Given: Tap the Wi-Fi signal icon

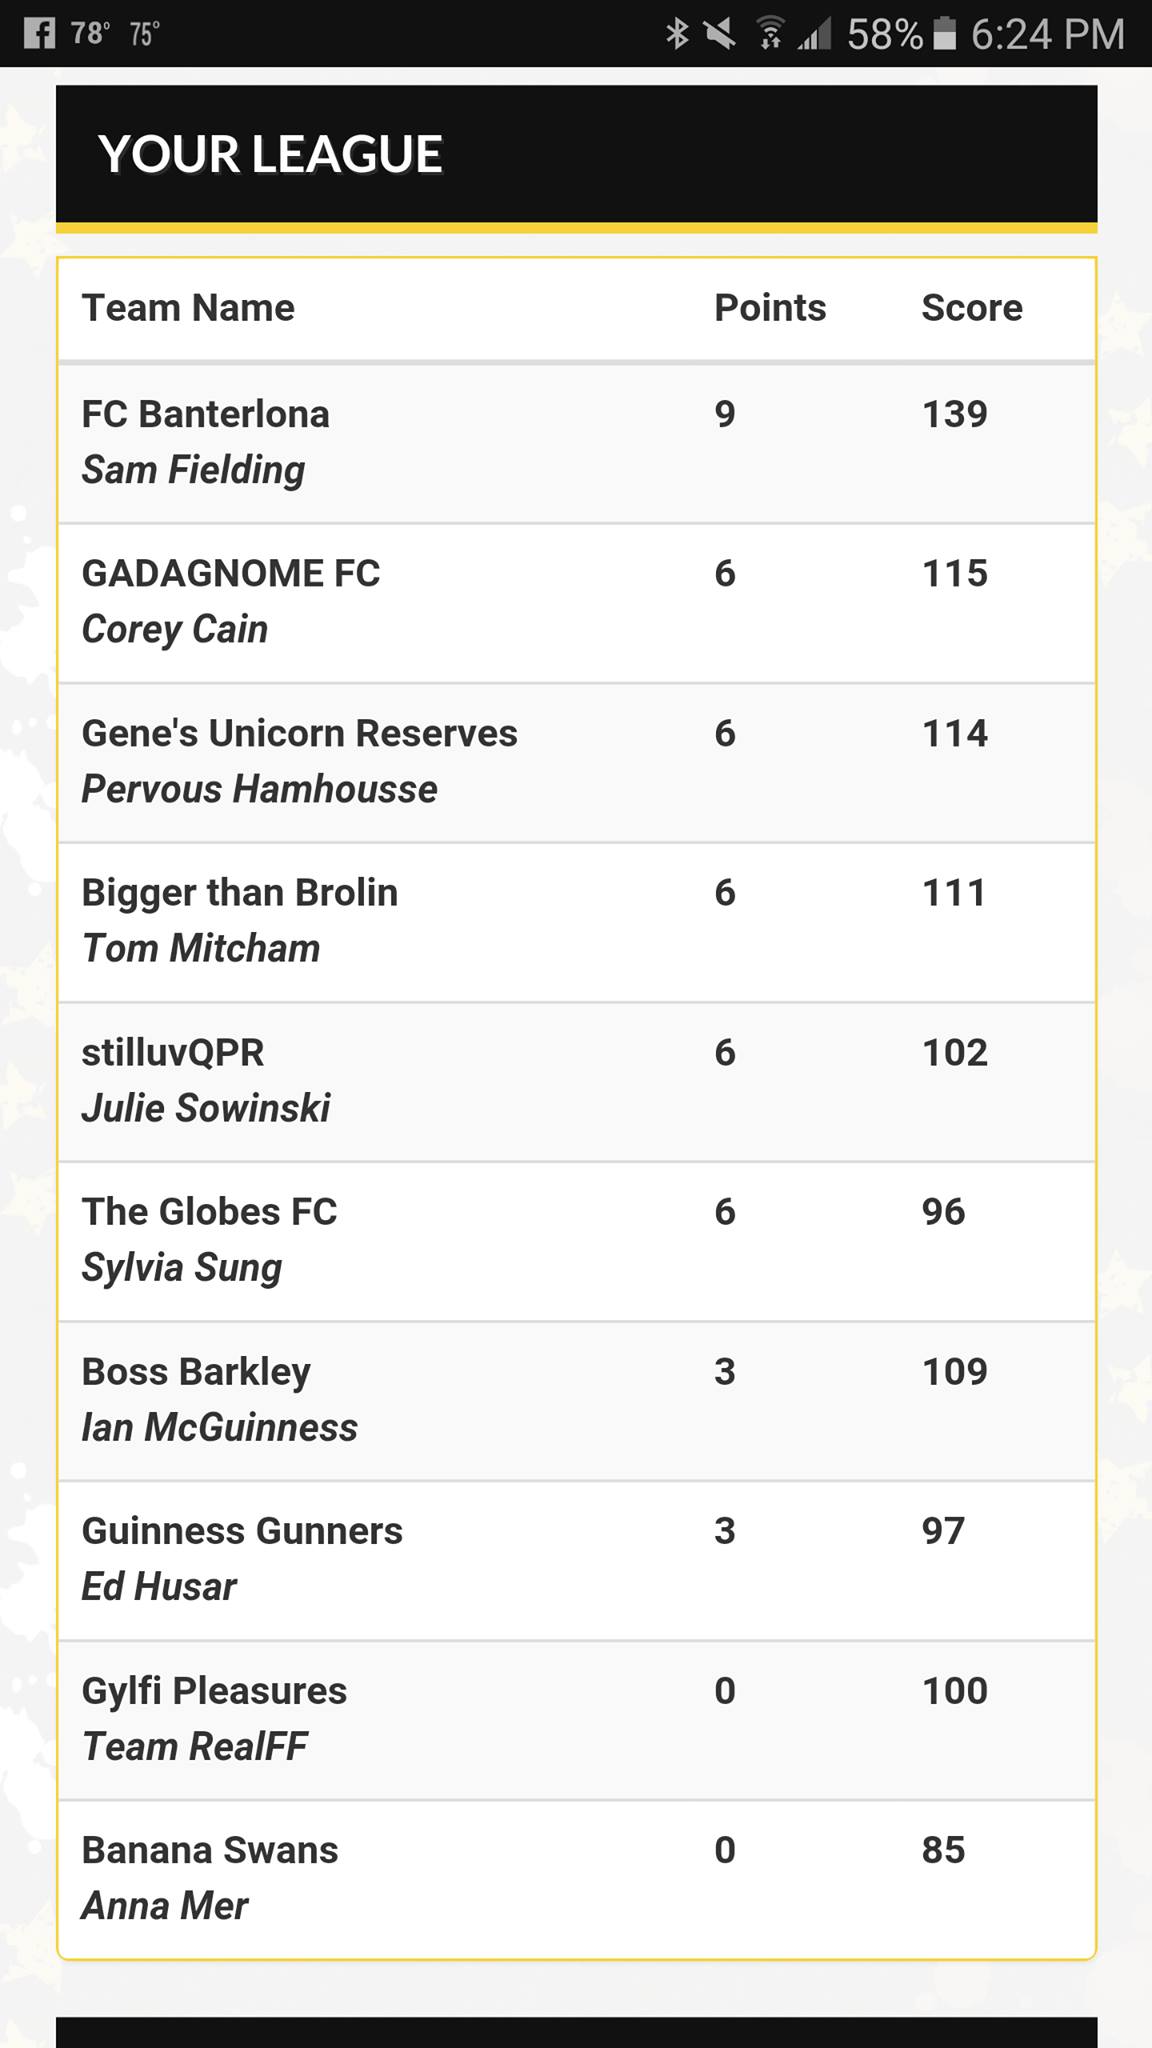Looking at the screenshot, I should coord(770,34).
